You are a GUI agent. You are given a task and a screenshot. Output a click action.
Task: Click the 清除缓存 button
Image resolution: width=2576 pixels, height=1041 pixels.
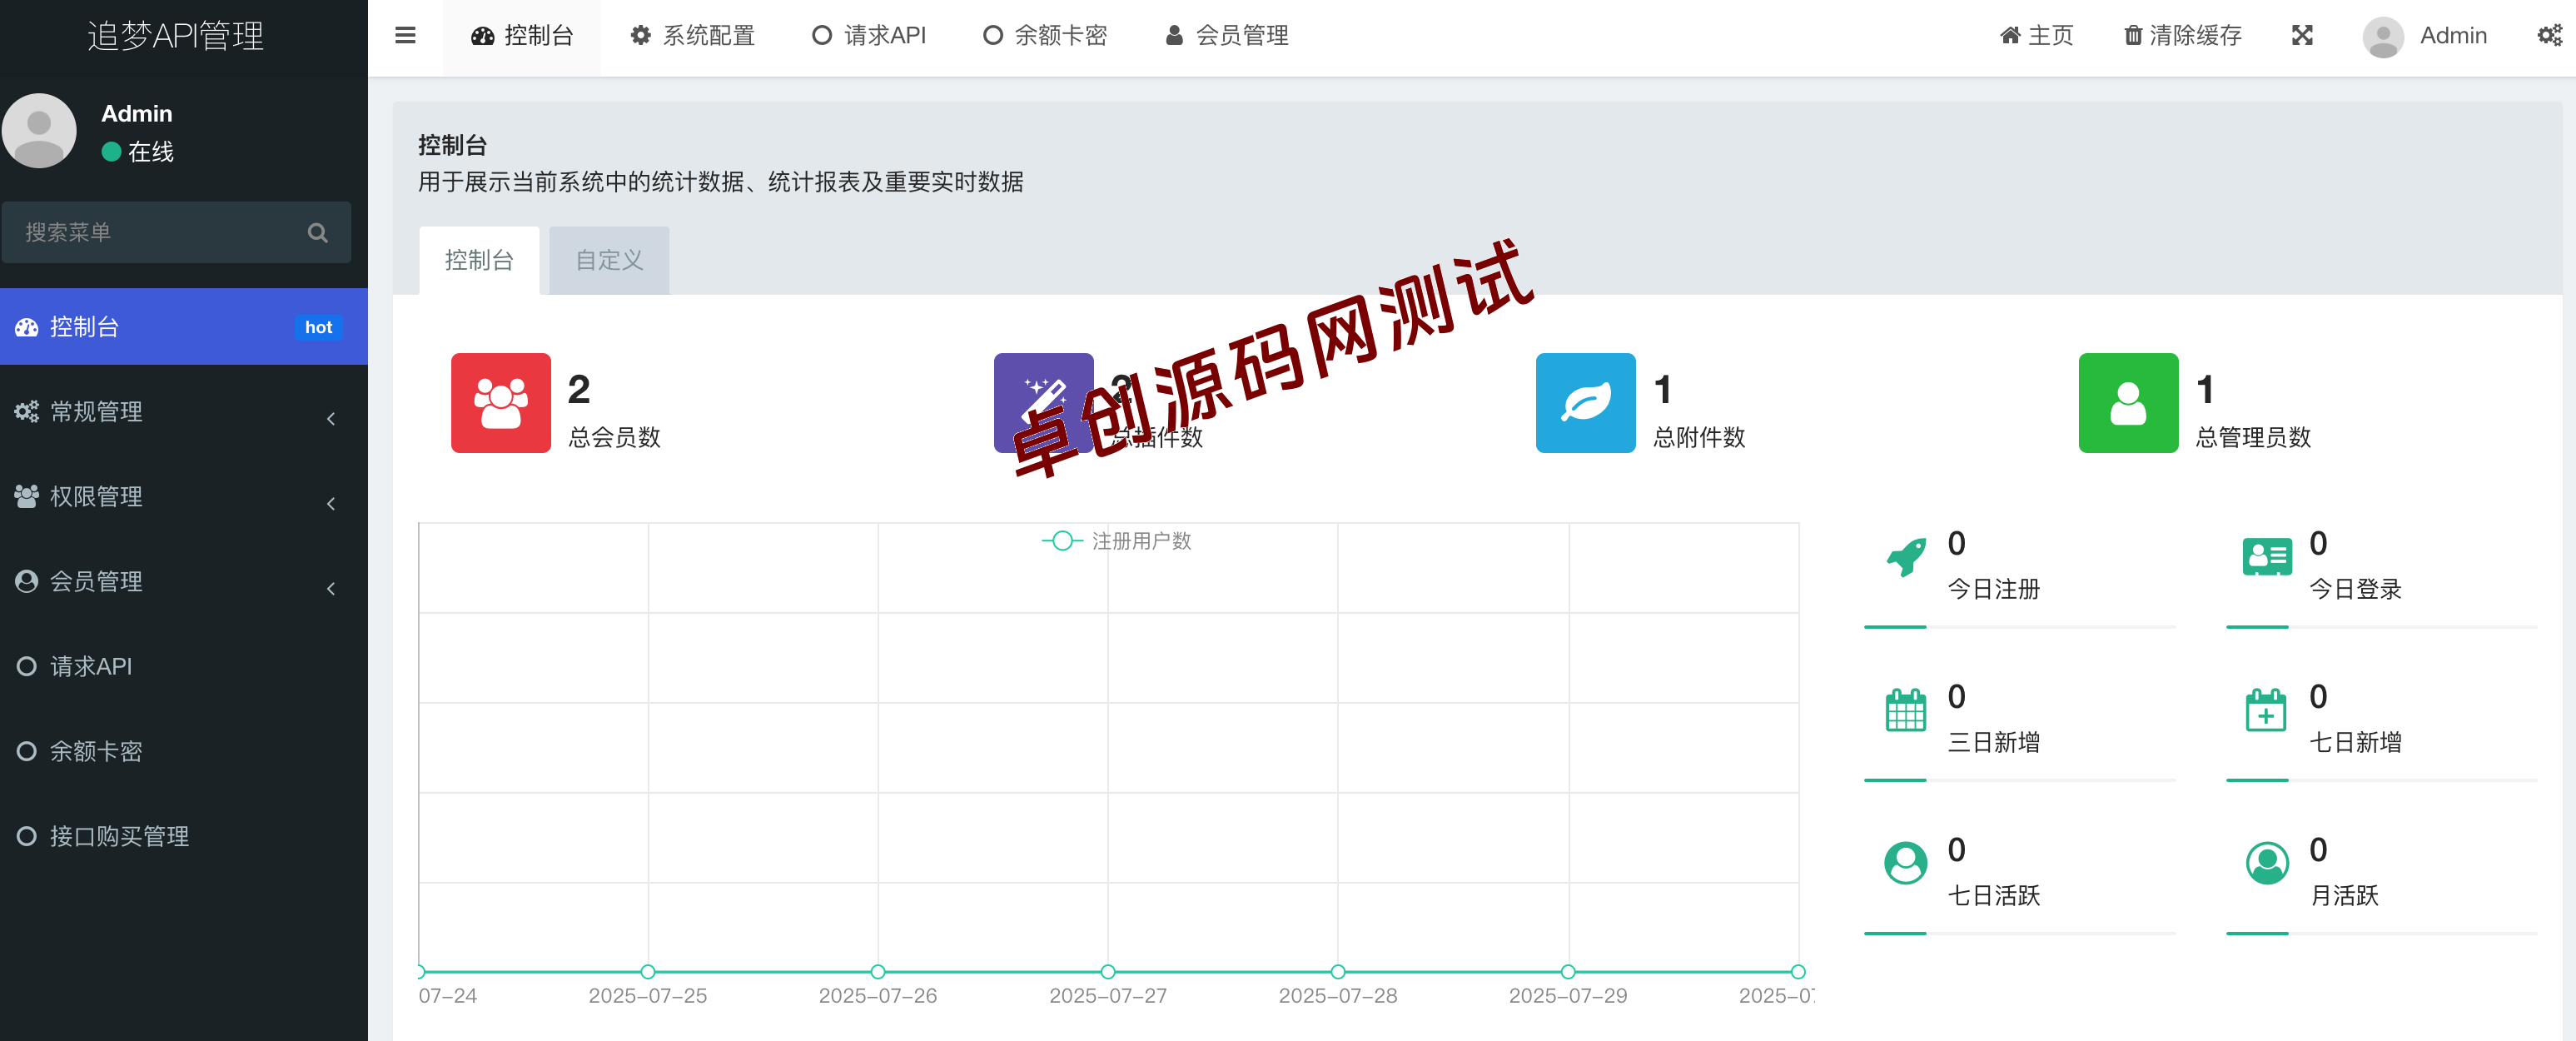(2182, 36)
